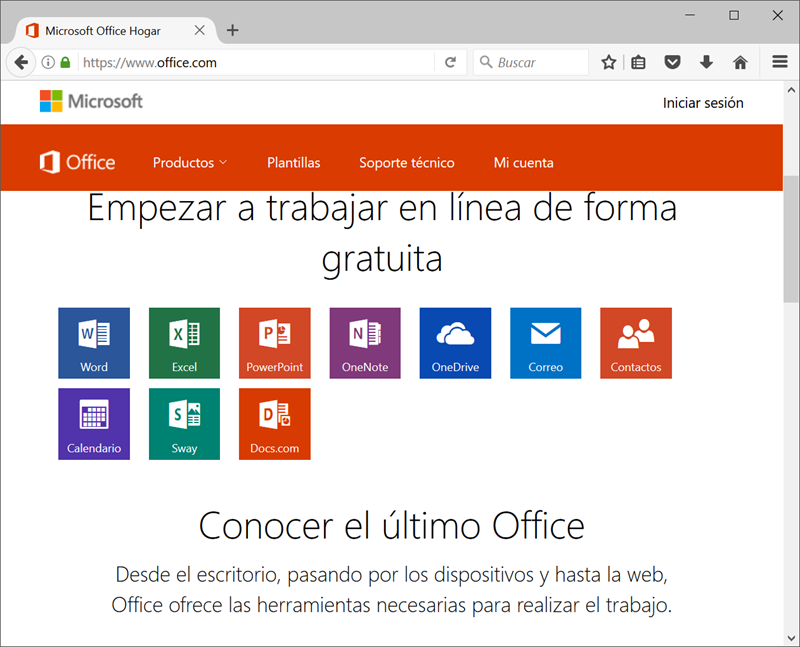The width and height of the screenshot is (800, 647).
Task: Close the Microsoft Office Hogar tab
Action: pos(199,30)
